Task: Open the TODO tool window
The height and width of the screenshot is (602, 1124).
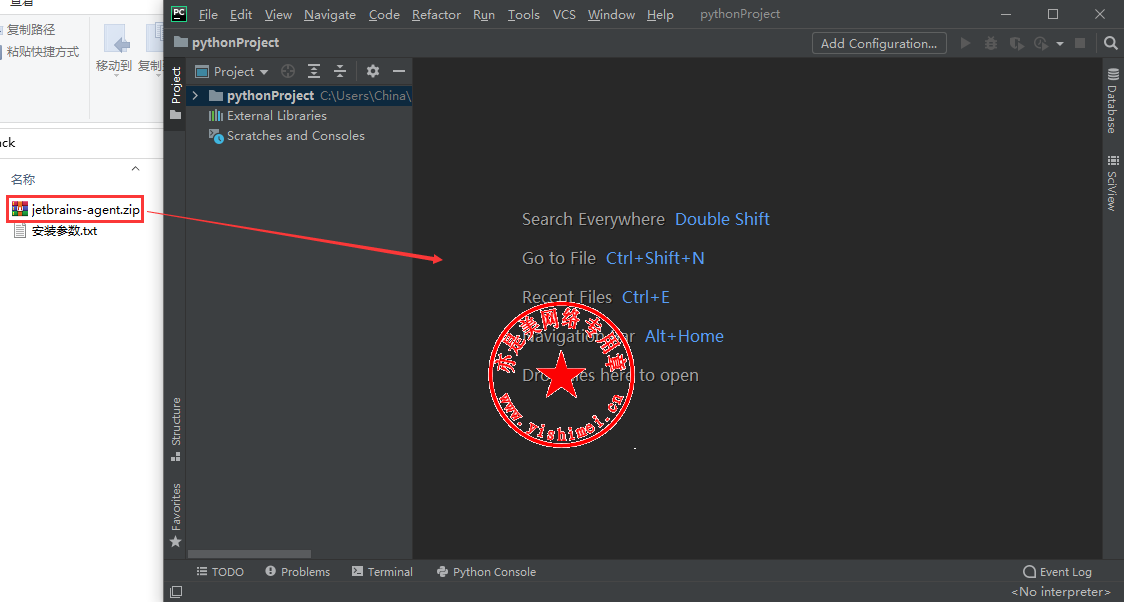Action: 220,572
